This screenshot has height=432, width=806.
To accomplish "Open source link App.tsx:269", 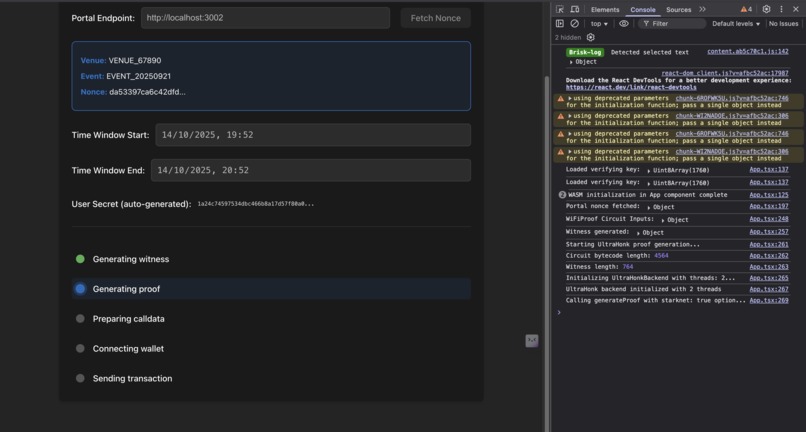I will pyautogui.click(x=768, y=300).
